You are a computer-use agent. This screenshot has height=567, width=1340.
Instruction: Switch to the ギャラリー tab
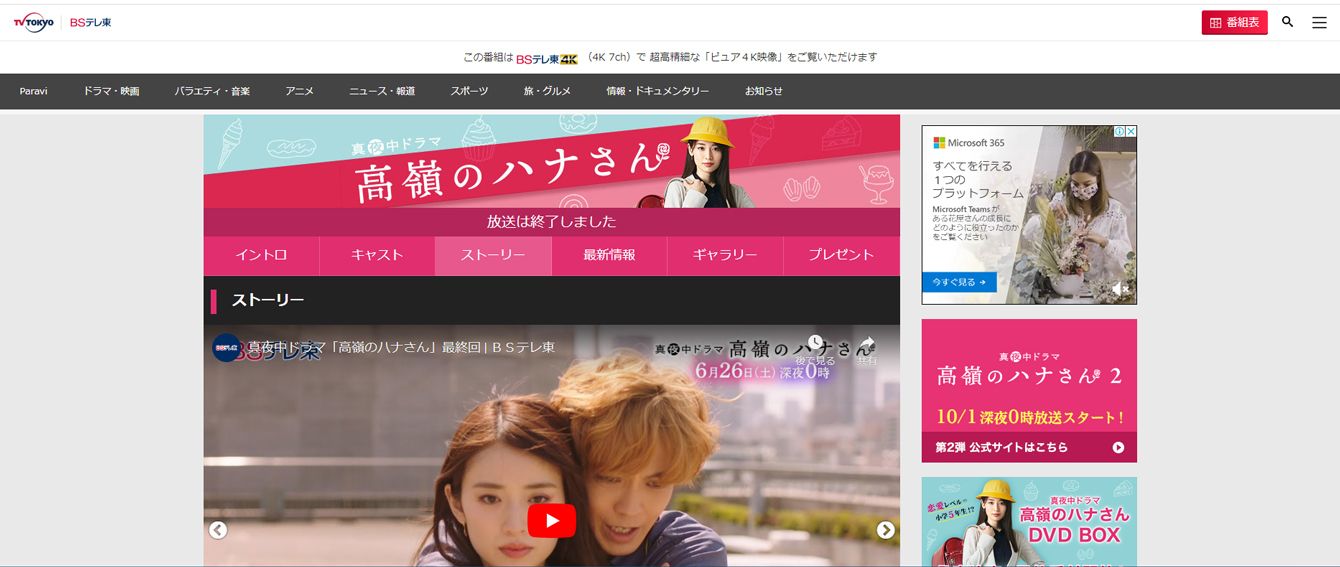(725, 255)
